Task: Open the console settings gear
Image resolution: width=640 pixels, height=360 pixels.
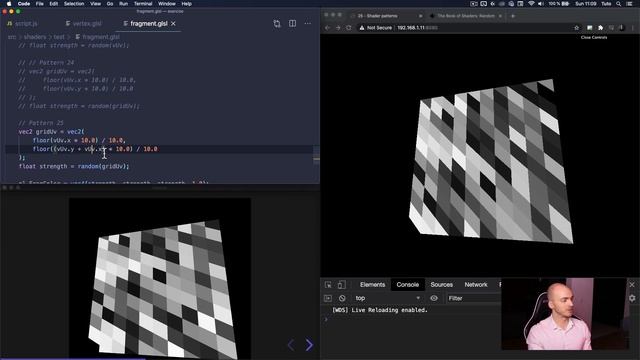Action: click(632, 298)
